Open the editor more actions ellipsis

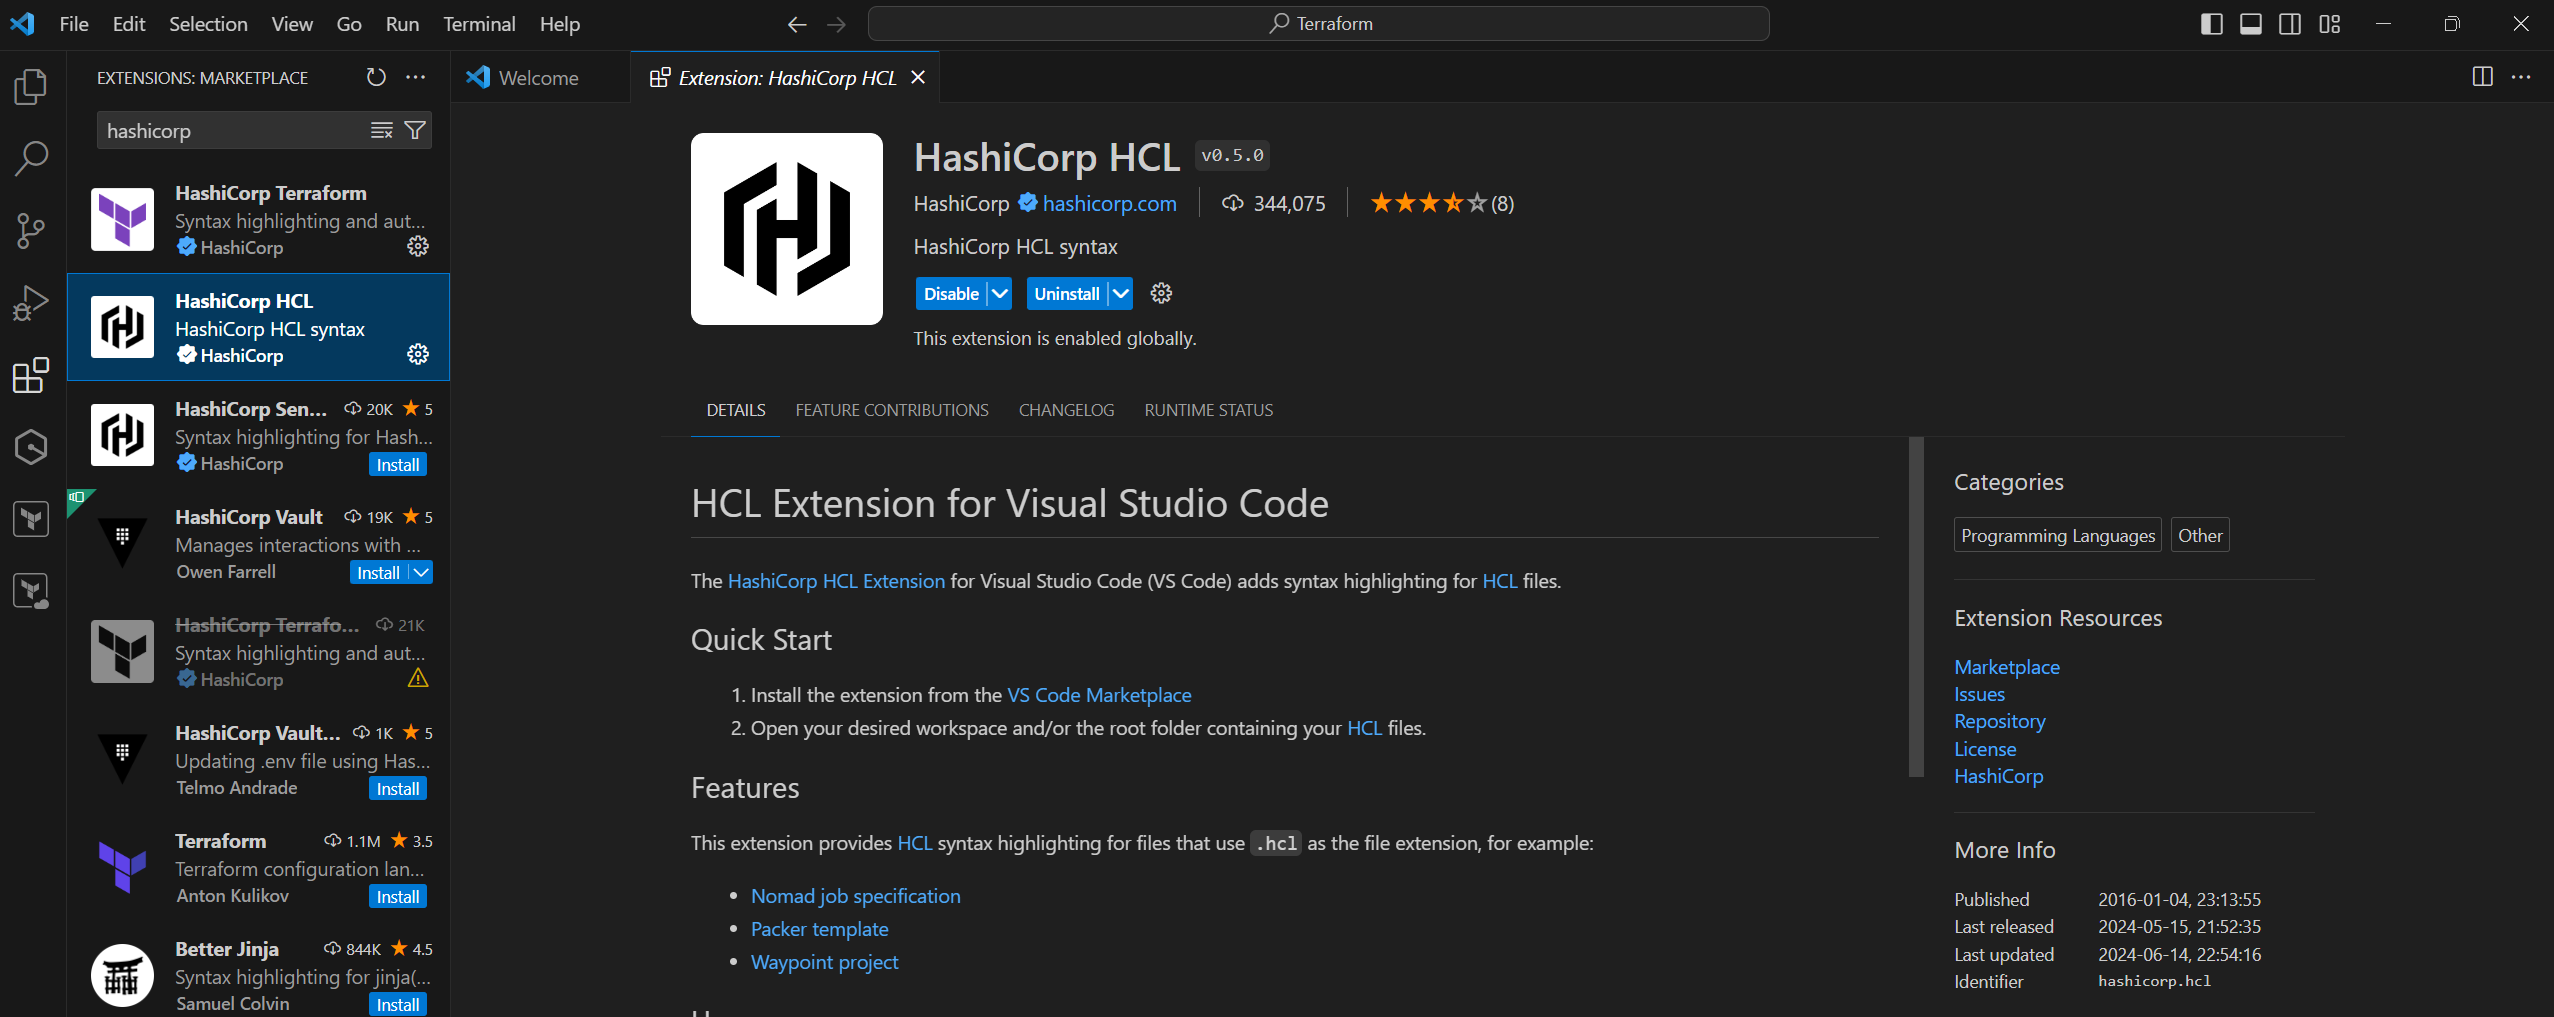(2521, 77)
